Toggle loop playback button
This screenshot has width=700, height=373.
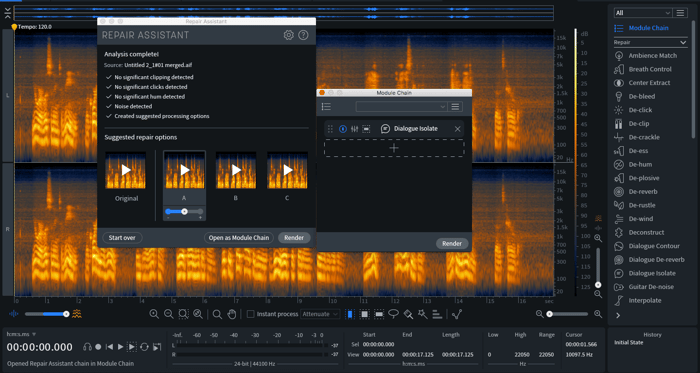click(x=144, y=347)
